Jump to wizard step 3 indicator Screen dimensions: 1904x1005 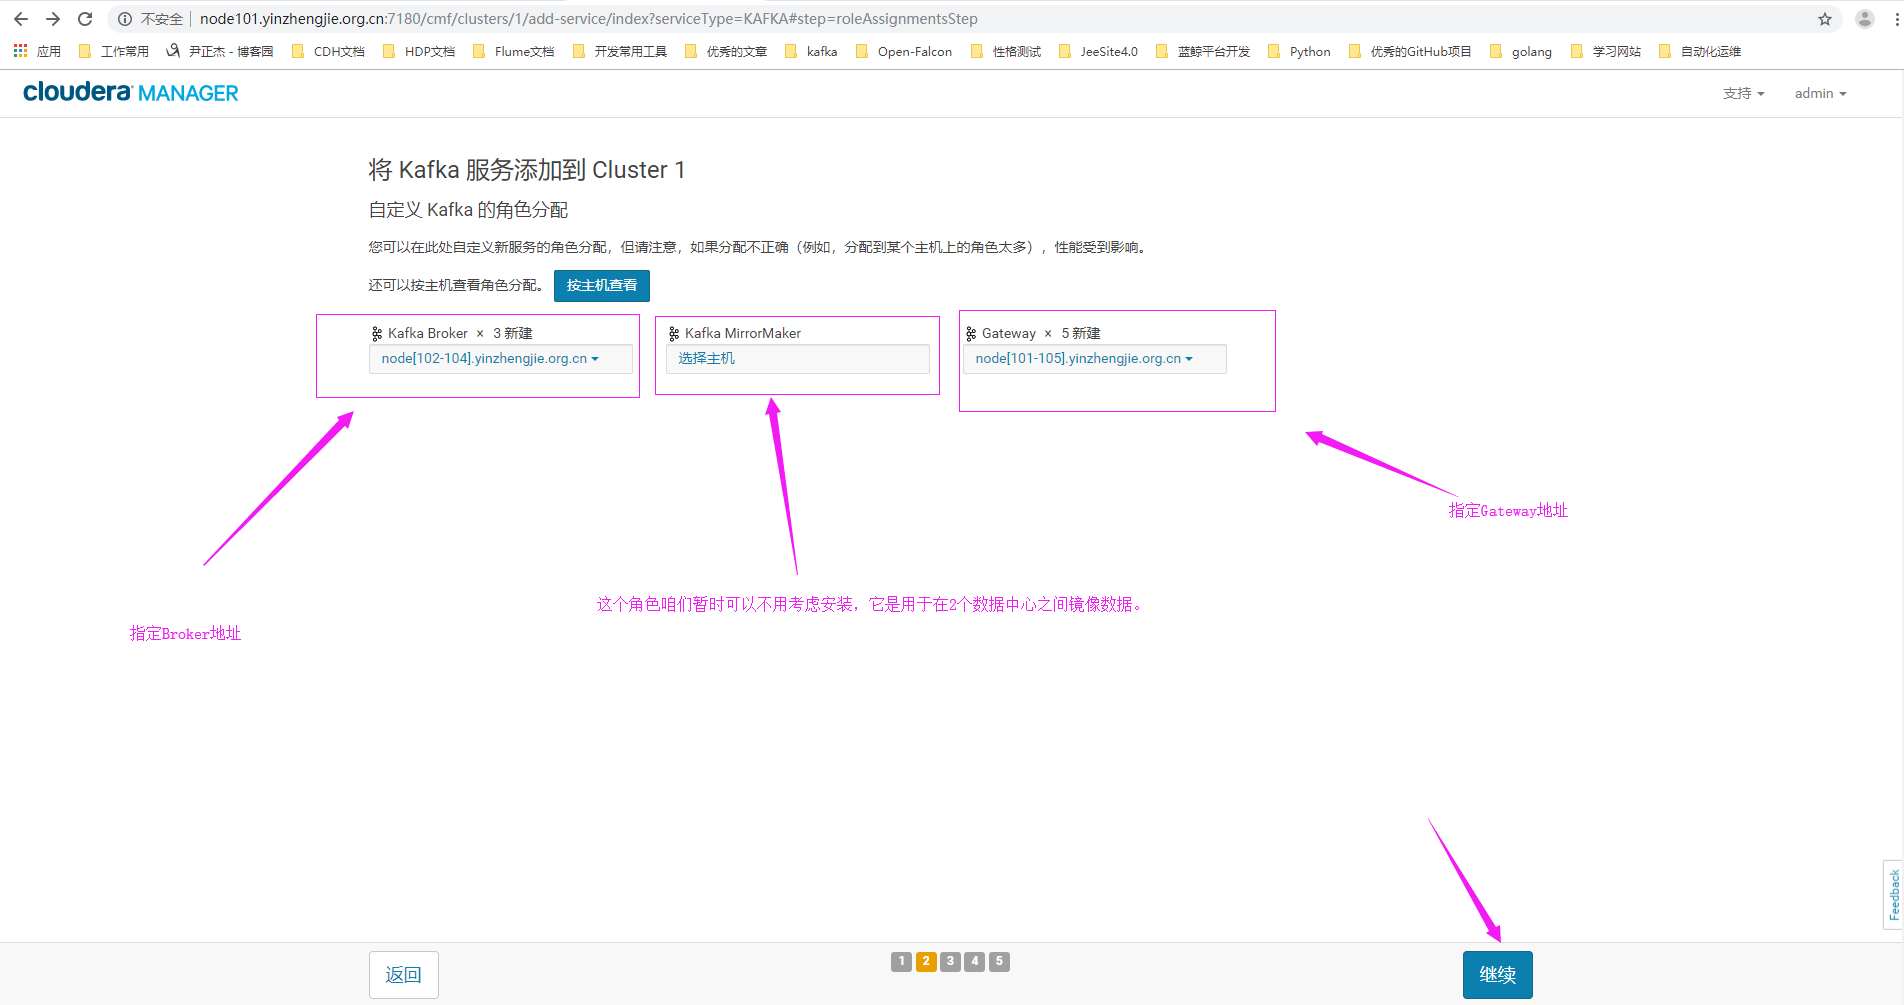pyautogui.click(x=950, y=961)
